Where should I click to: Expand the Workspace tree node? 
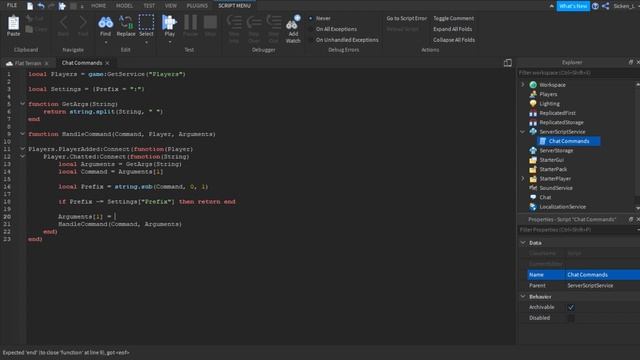(523, 85)
